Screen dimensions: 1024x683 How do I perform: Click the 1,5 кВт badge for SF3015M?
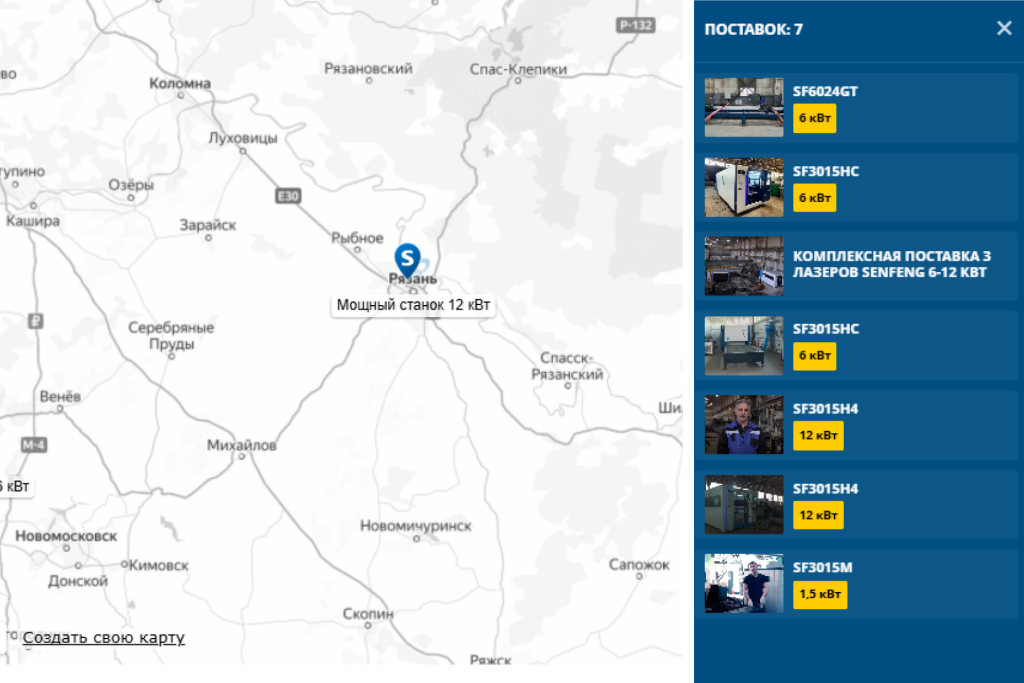point(820,594)
